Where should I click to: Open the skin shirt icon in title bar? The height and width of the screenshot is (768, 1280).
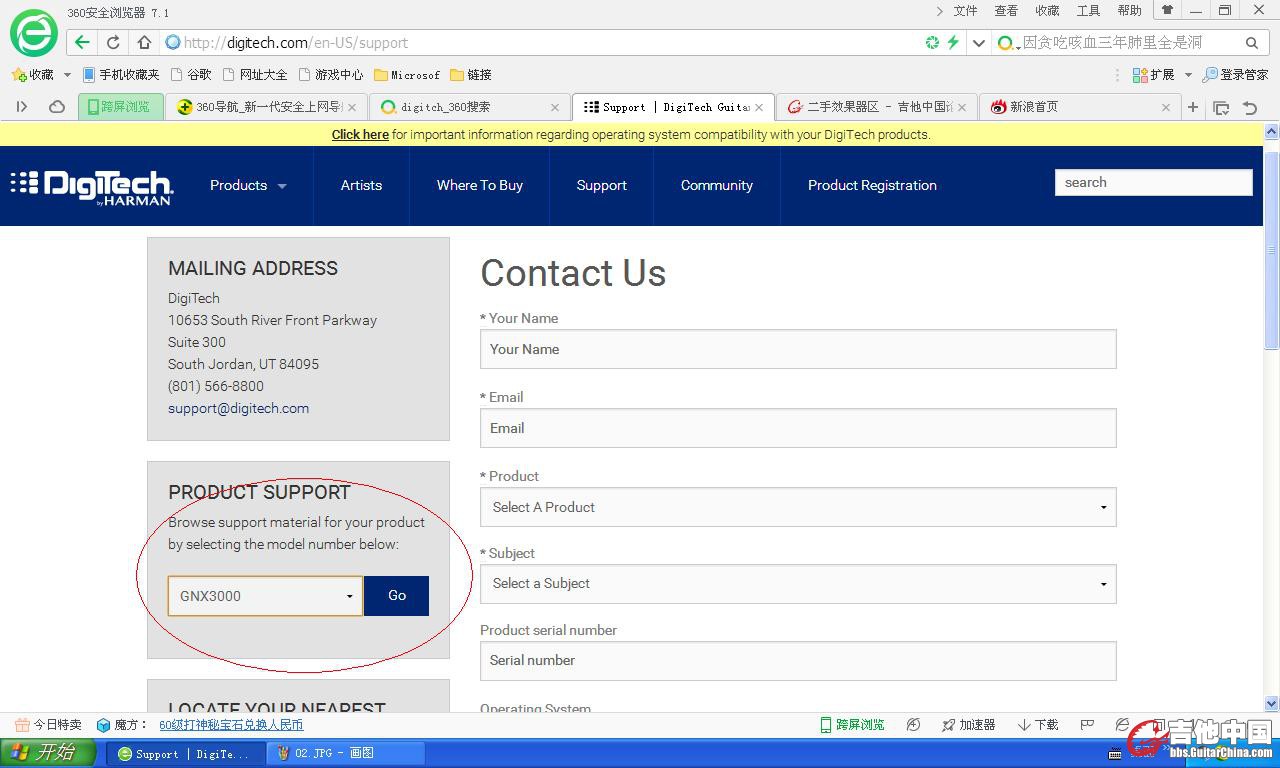point(1167,10)
